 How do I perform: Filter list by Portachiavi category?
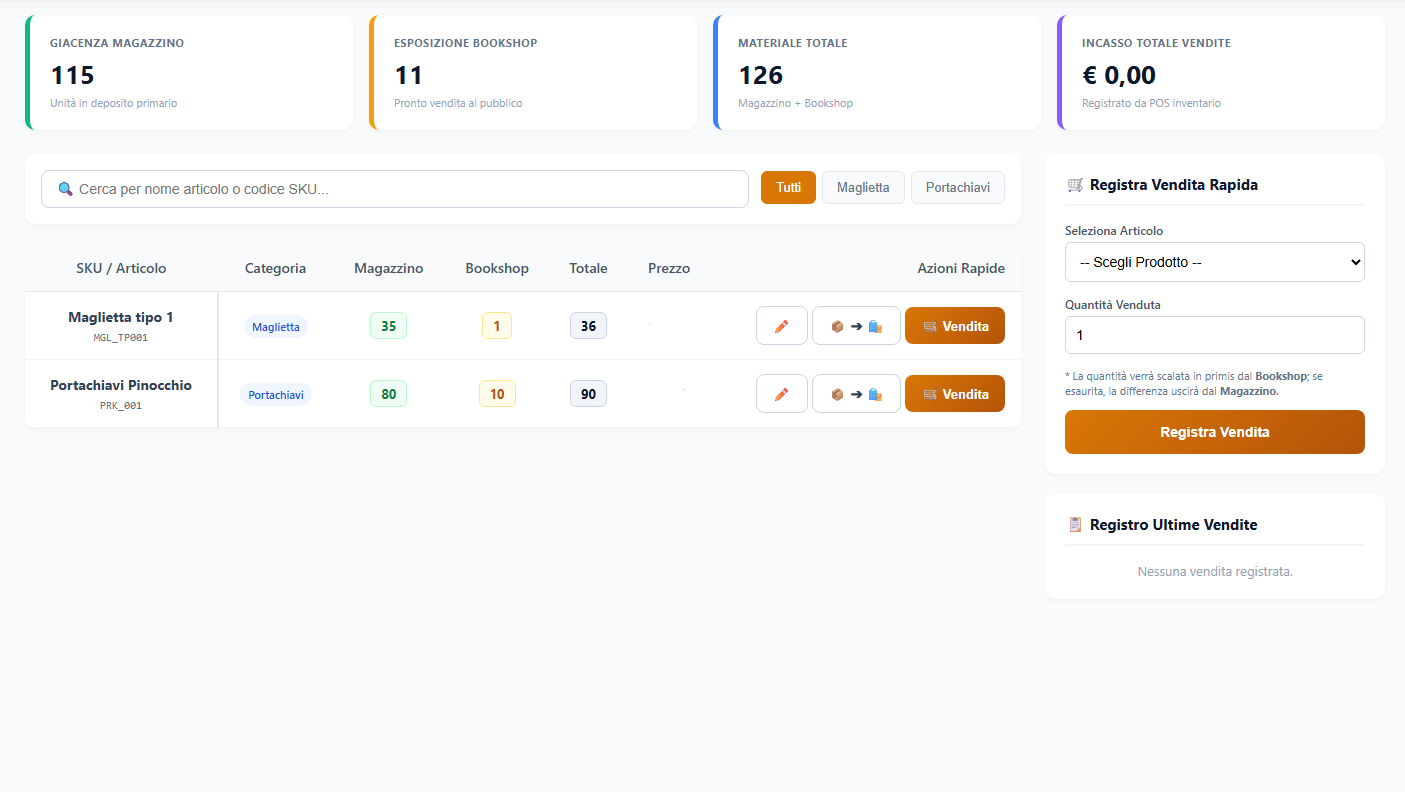click(958, 188)
